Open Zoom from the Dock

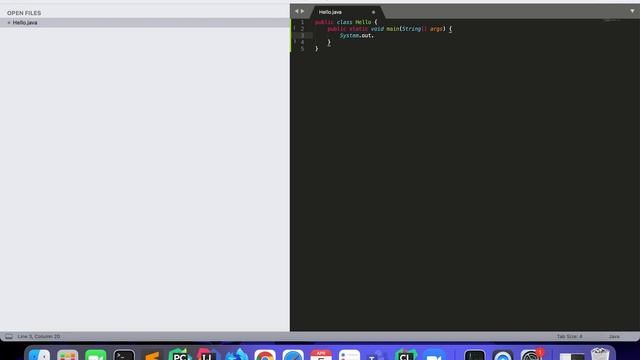coord(433,355)
